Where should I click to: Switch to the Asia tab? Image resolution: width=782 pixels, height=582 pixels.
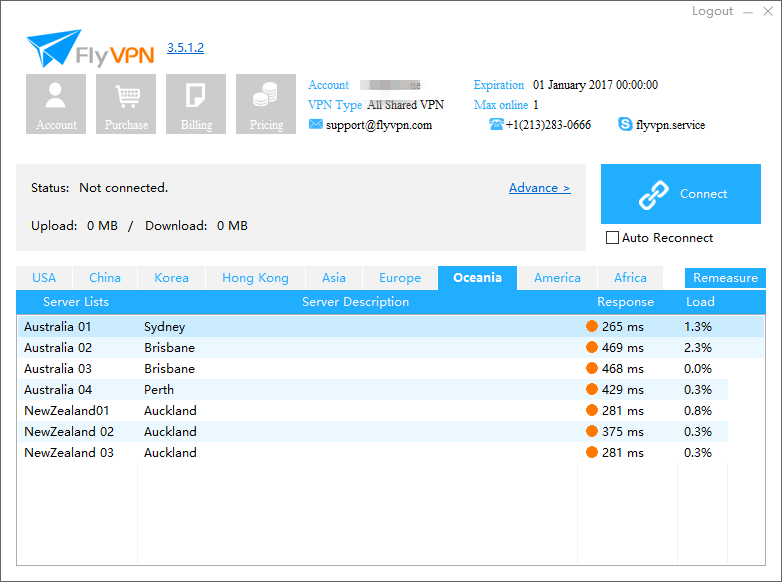tap(334, 278)
